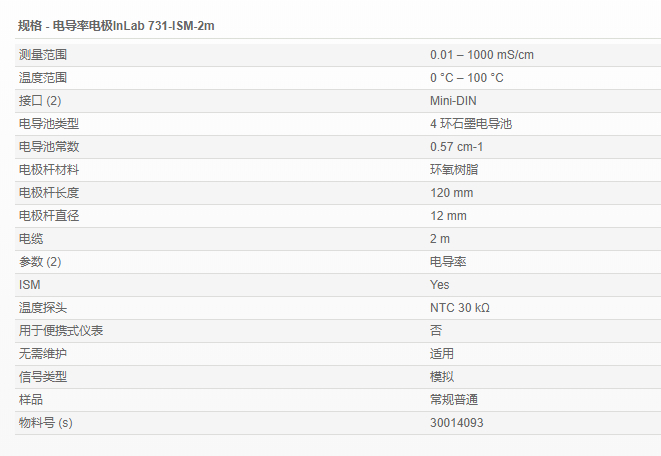This screenshot has height=456, width=661.
Task: Select the 测量范围 row label
Action: point(43,55)
